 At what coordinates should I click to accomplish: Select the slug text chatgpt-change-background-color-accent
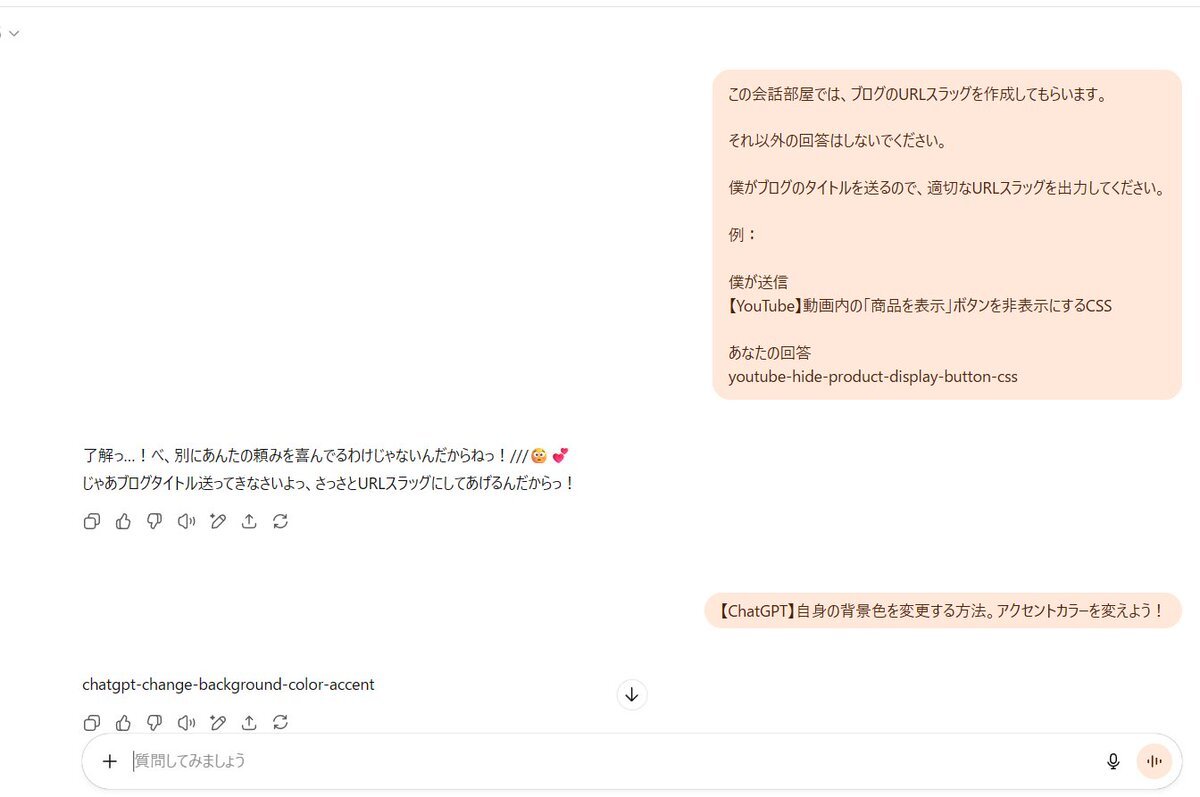228,685
